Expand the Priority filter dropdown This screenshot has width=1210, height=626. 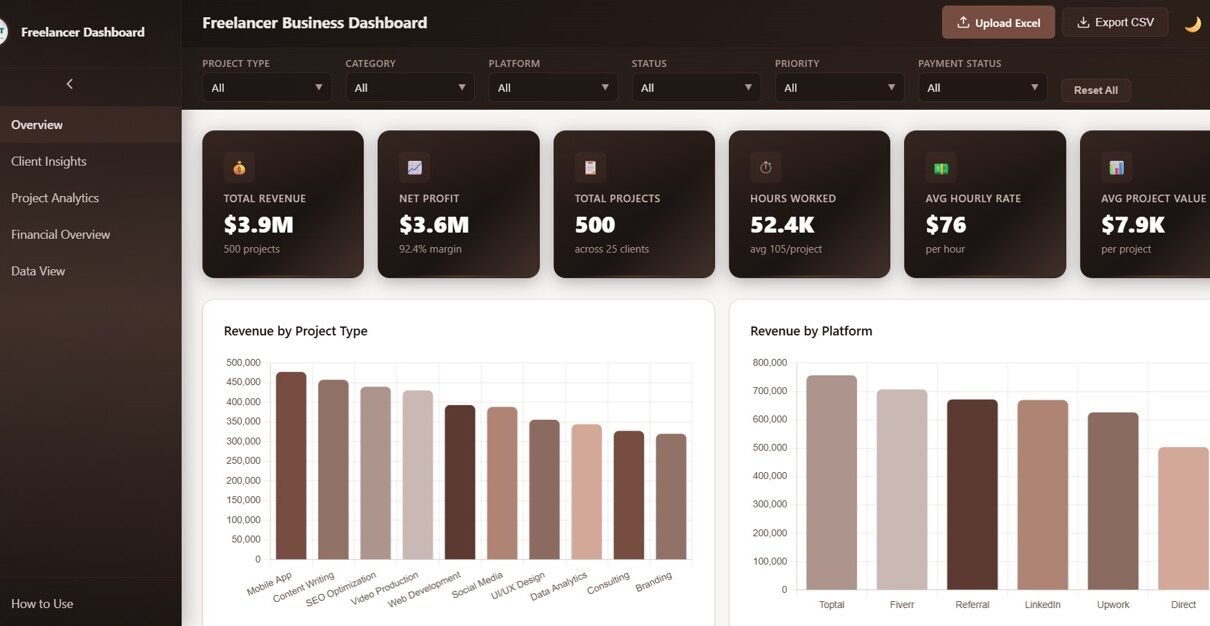838,88
